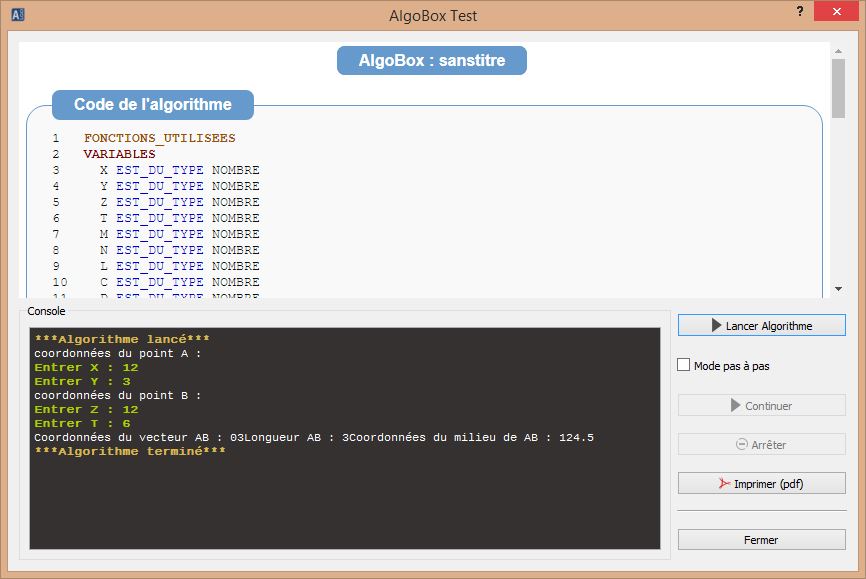
Task: Click line 'M EST_DU_TYPE NOMBRE'
Action: click(179, 234)
